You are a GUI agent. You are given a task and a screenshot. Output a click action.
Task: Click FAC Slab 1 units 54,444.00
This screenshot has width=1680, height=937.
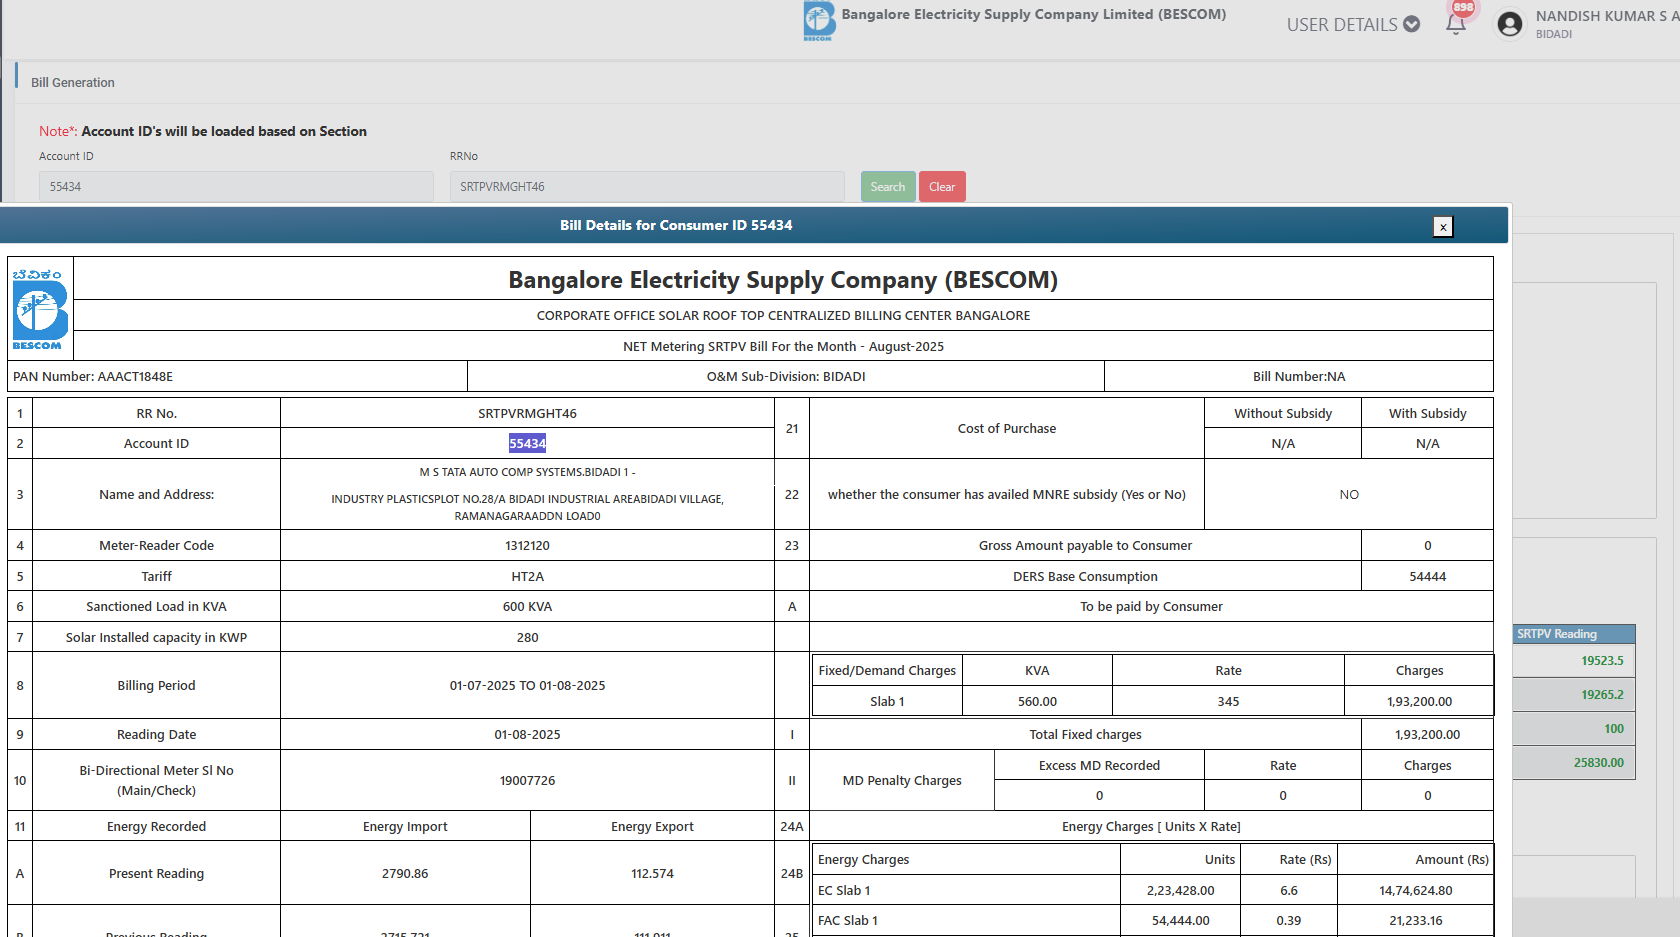1180,921
